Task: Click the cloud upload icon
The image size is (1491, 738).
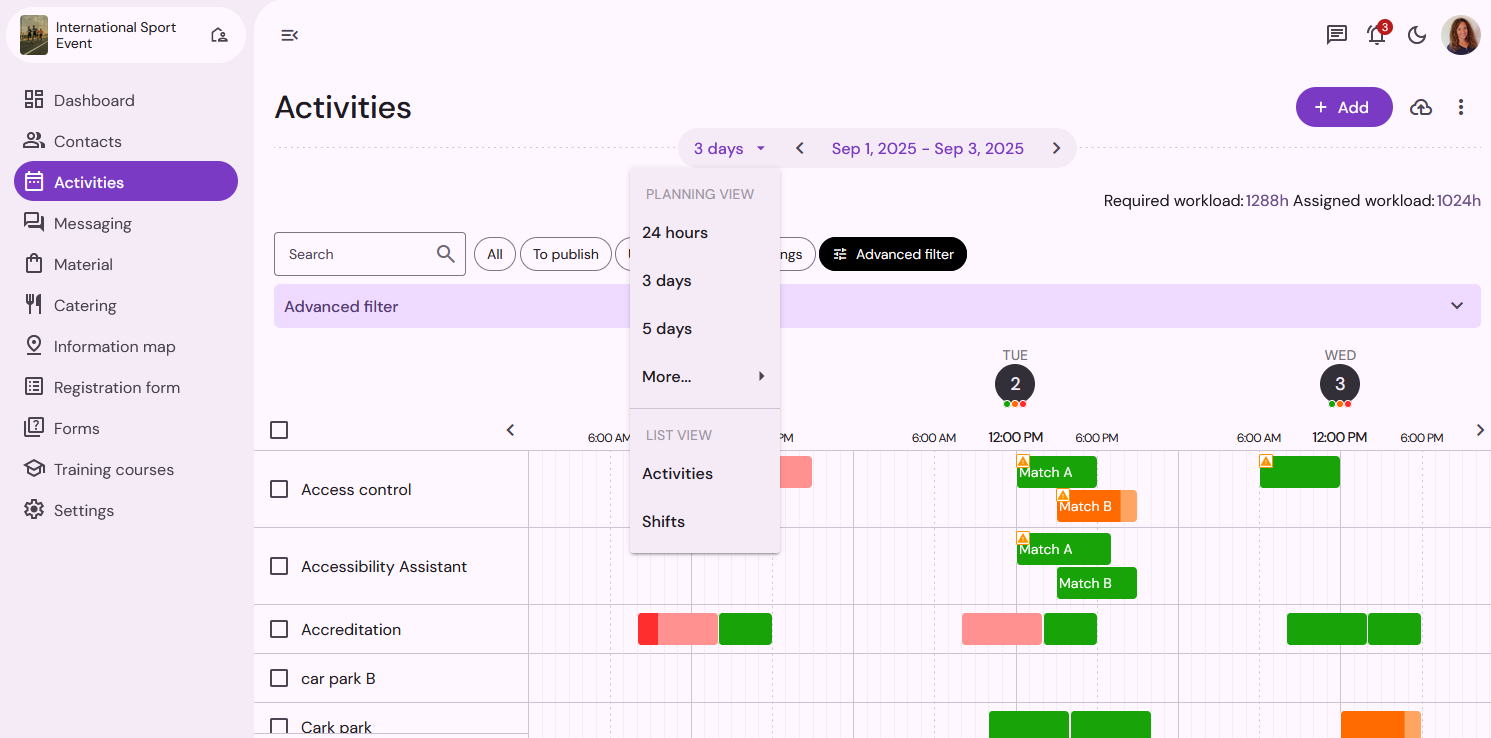Action: click(x=1421, y=107)
